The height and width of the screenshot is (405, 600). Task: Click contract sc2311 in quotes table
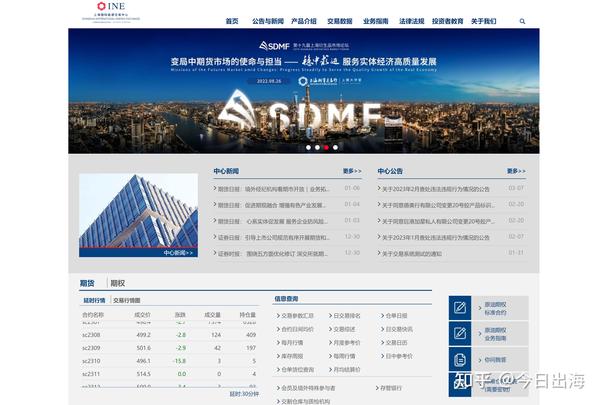coord(91,374)
